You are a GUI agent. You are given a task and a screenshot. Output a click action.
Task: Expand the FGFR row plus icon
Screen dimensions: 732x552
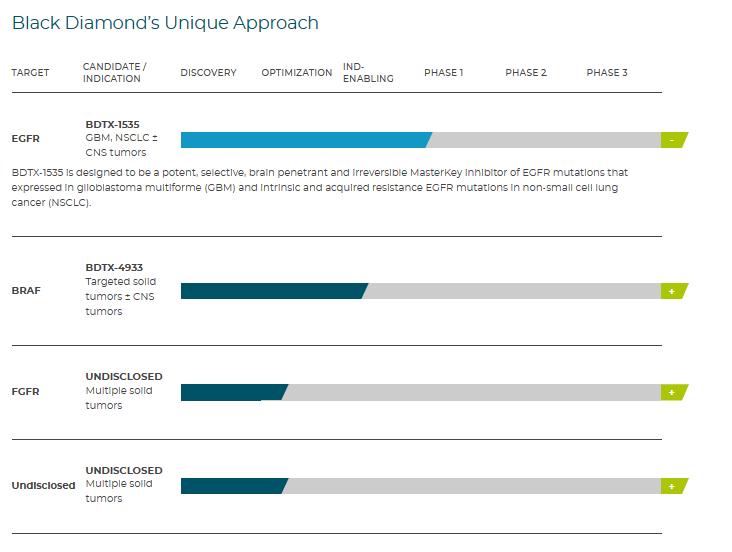click(673, 392)
